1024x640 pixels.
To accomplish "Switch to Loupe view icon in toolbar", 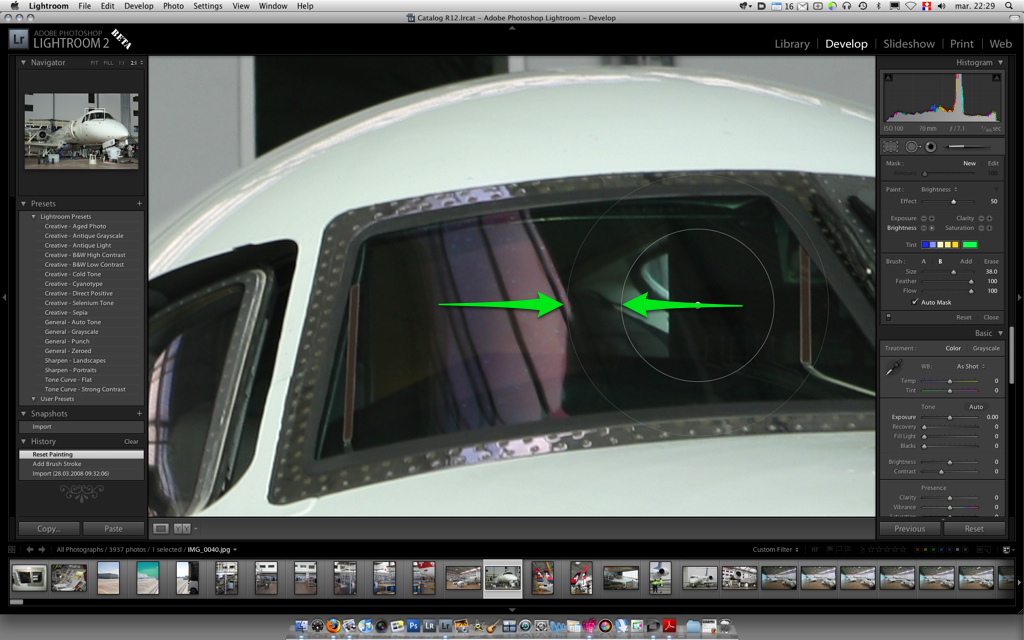I will point(161,528).
